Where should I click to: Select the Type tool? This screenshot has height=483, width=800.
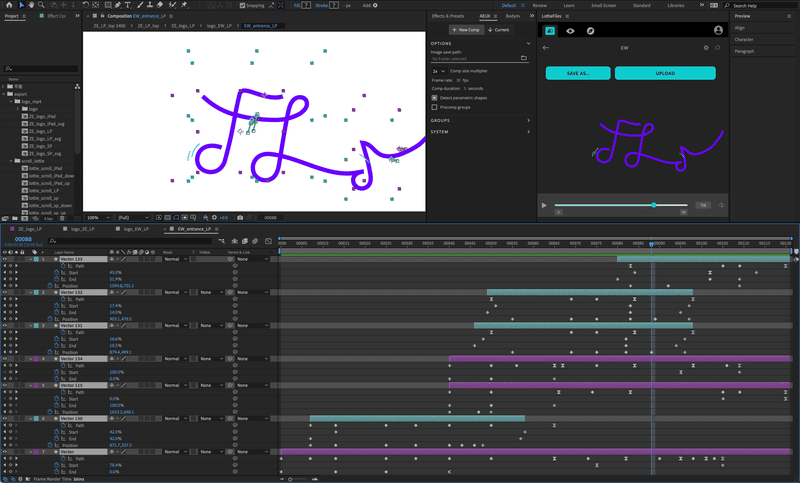point(128,5)
